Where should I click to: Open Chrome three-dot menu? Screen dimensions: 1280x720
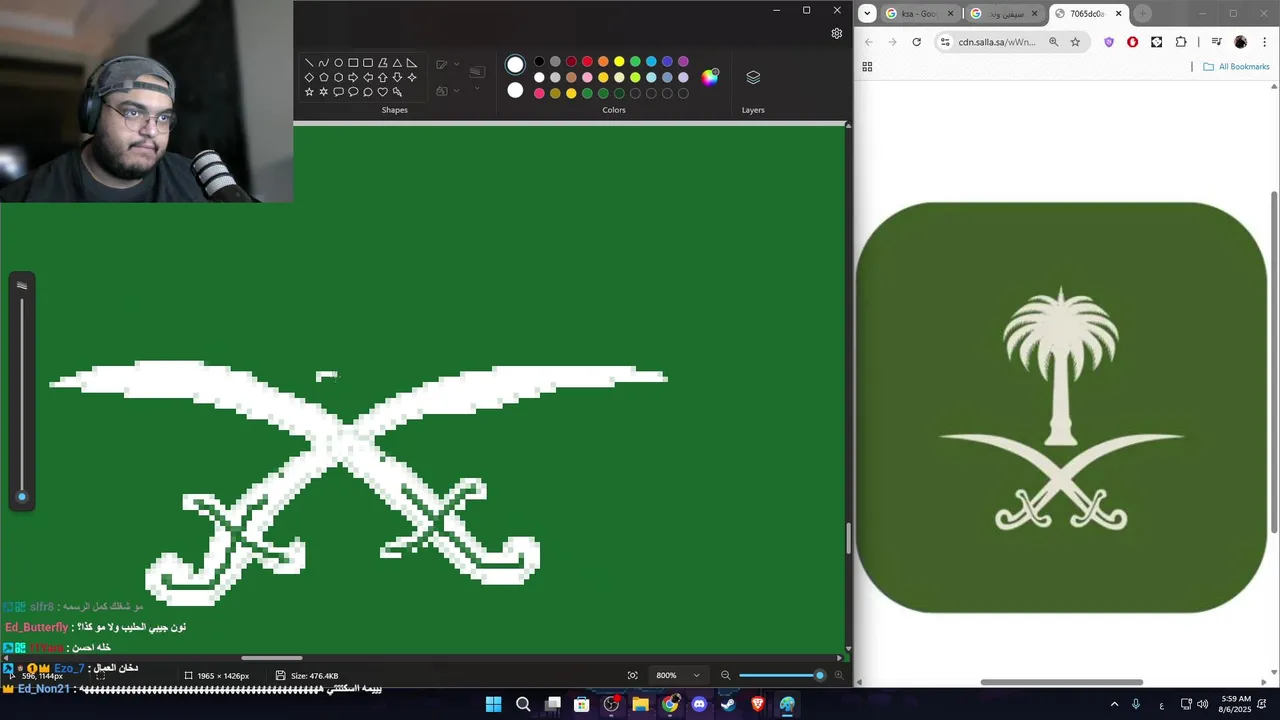[1263, 42]
